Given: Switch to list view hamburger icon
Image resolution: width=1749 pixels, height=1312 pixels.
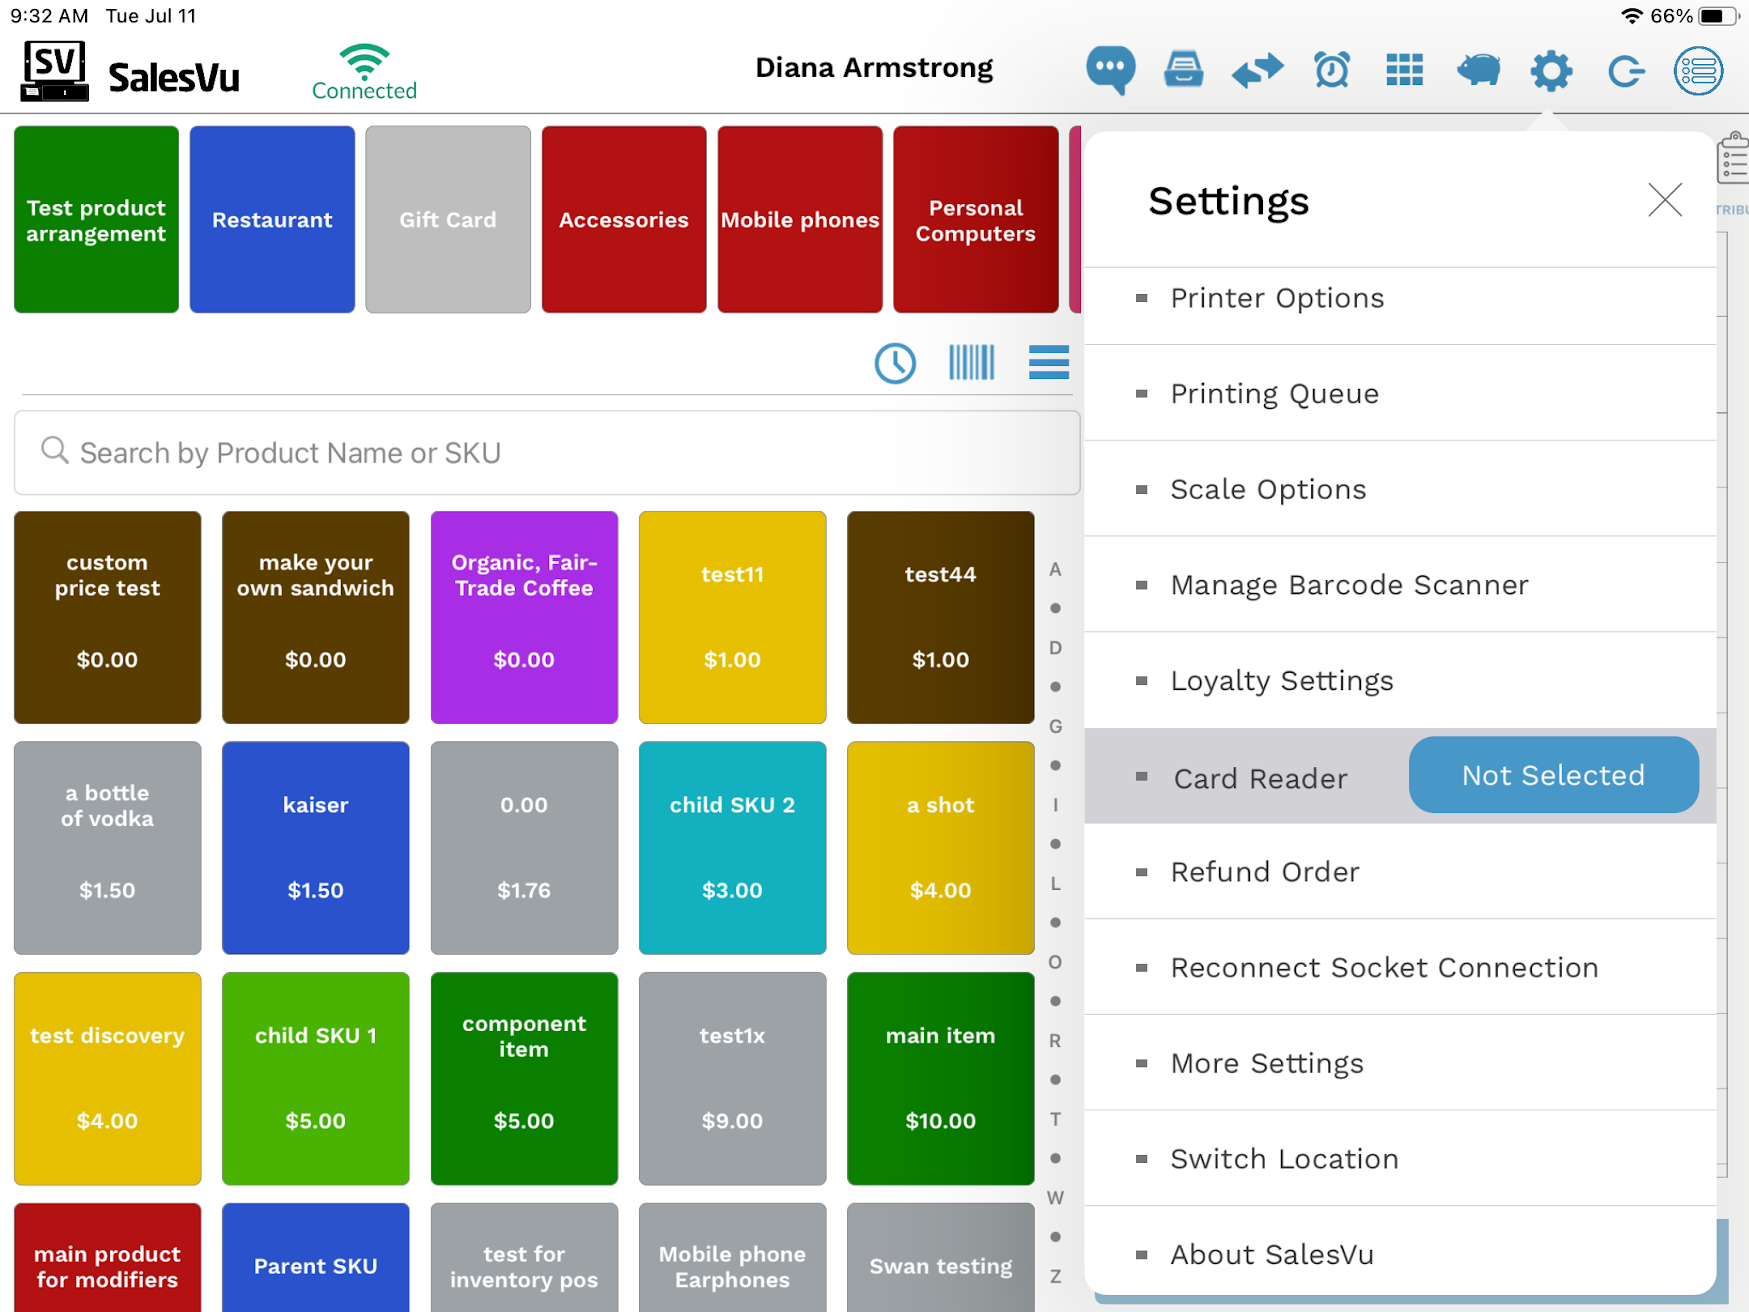Looking at the screenshot, I should [1049, 362].
